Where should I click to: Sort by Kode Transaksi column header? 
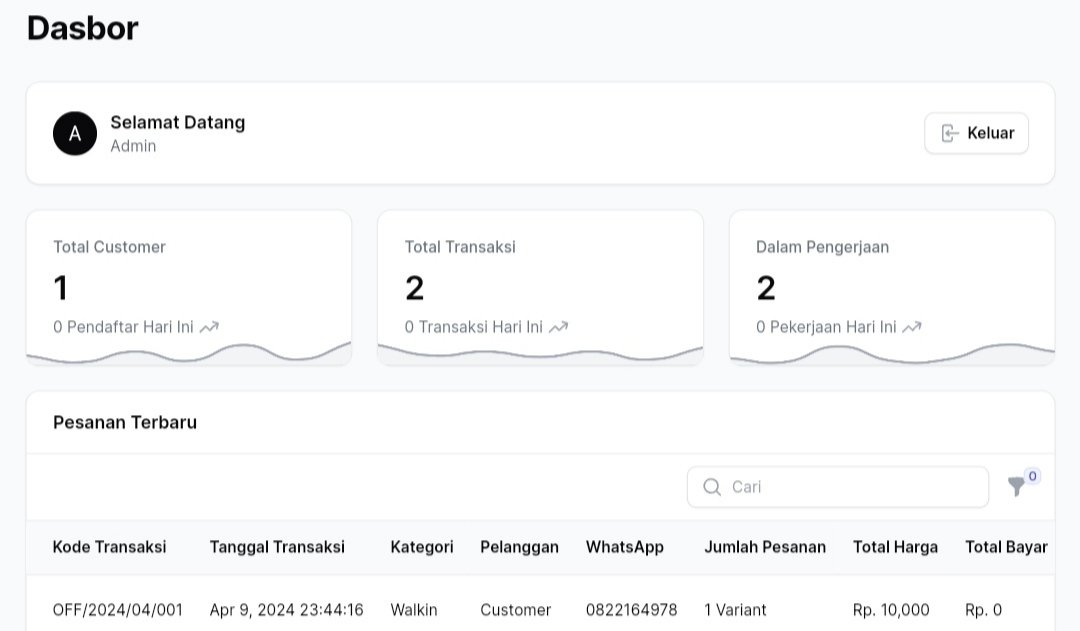tap(110, 547)
